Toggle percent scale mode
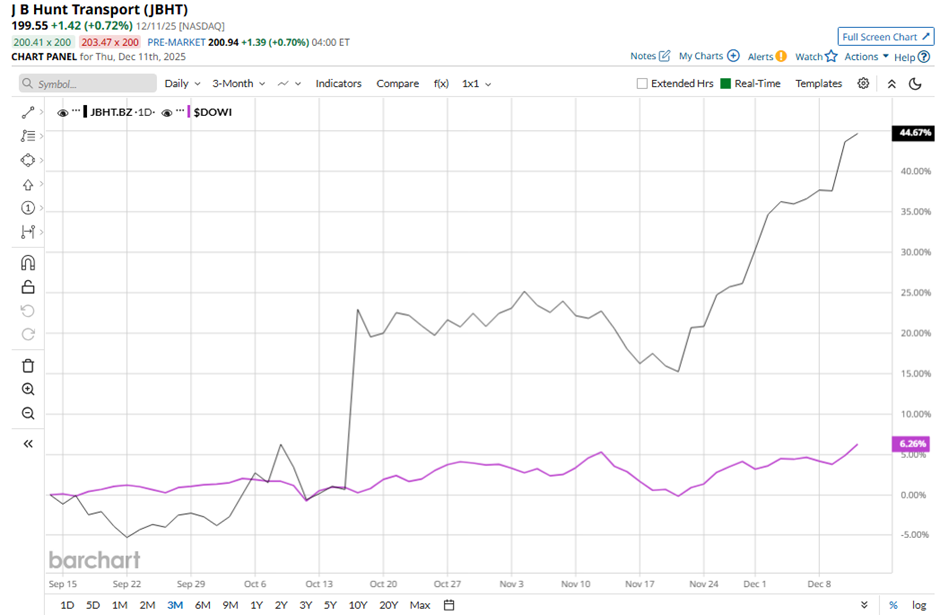Viewport: 940px width, 615px height. point(893,605)
